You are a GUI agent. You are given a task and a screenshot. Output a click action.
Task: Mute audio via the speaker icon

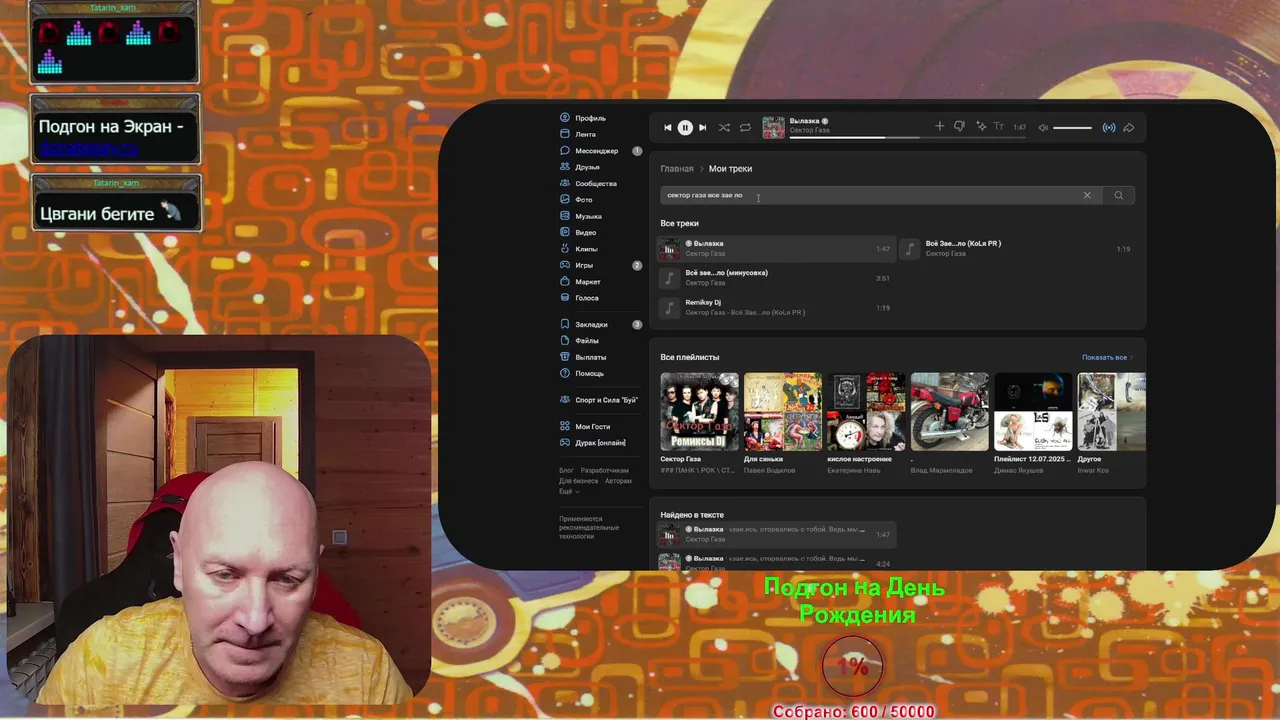[x=1043, y=127]
